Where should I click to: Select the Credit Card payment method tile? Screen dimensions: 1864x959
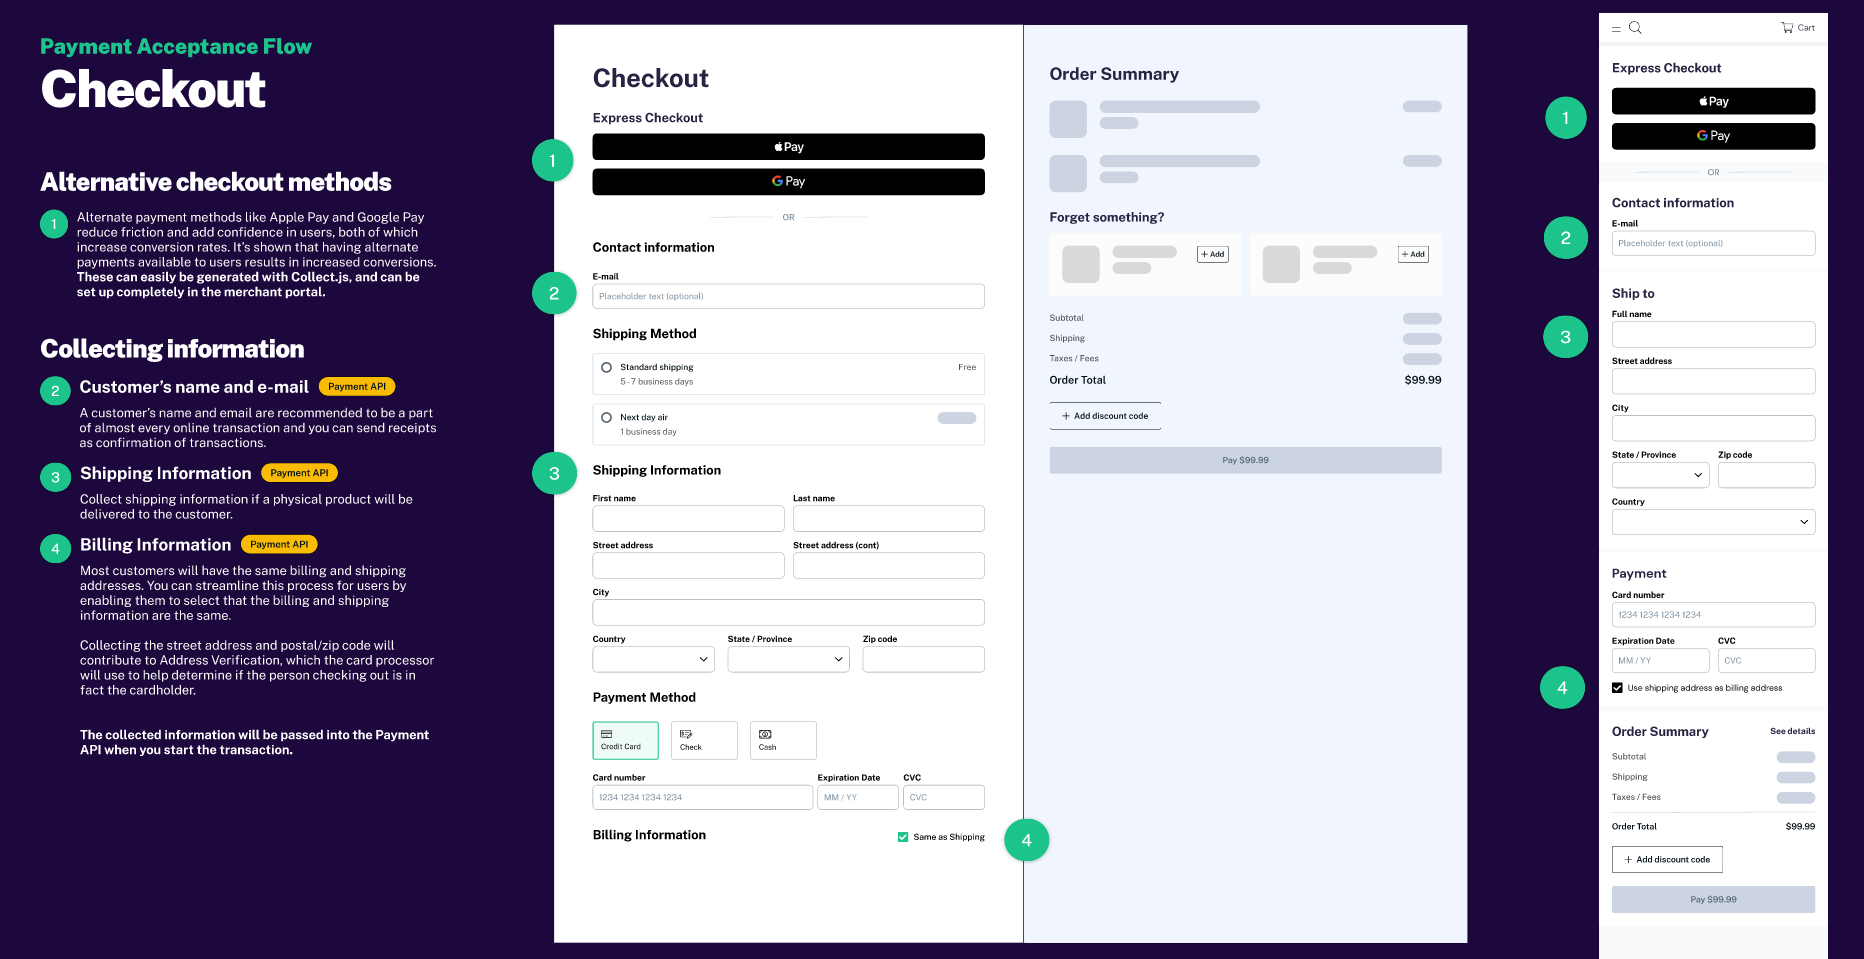[x=625, y=740]
